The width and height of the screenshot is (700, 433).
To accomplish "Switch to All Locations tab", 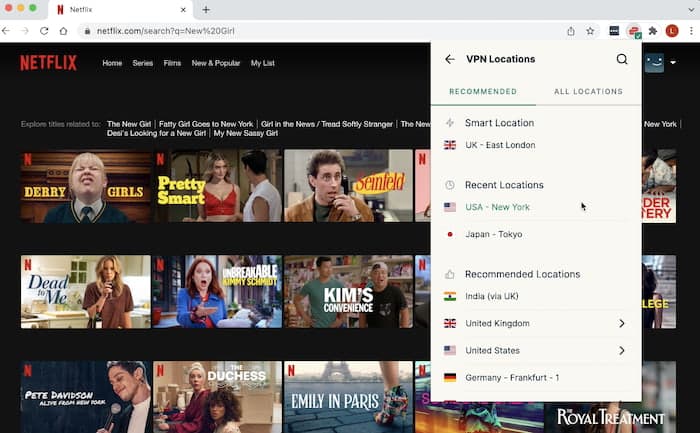I will click(x=588, y=92).
